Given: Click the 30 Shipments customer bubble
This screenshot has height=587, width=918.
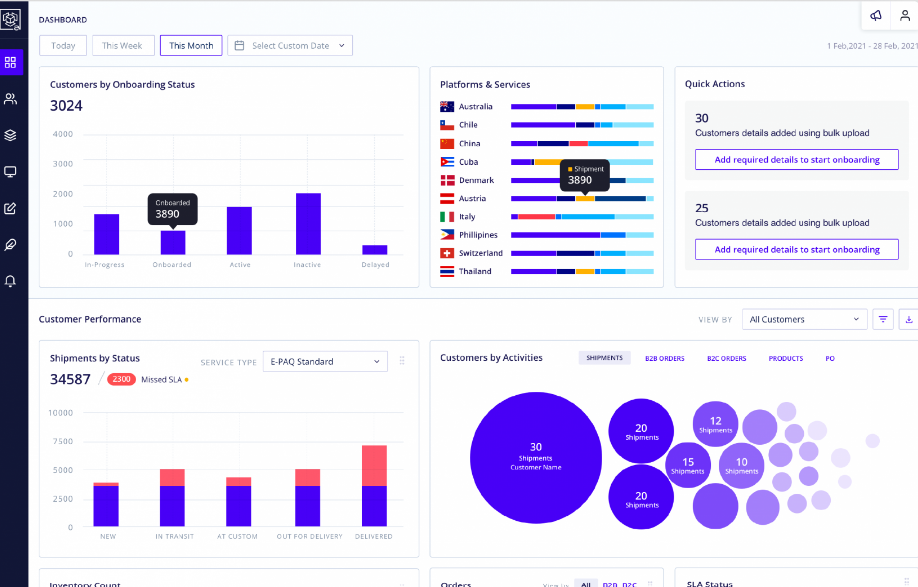Looking at the screenshot, I should [536, 457].
